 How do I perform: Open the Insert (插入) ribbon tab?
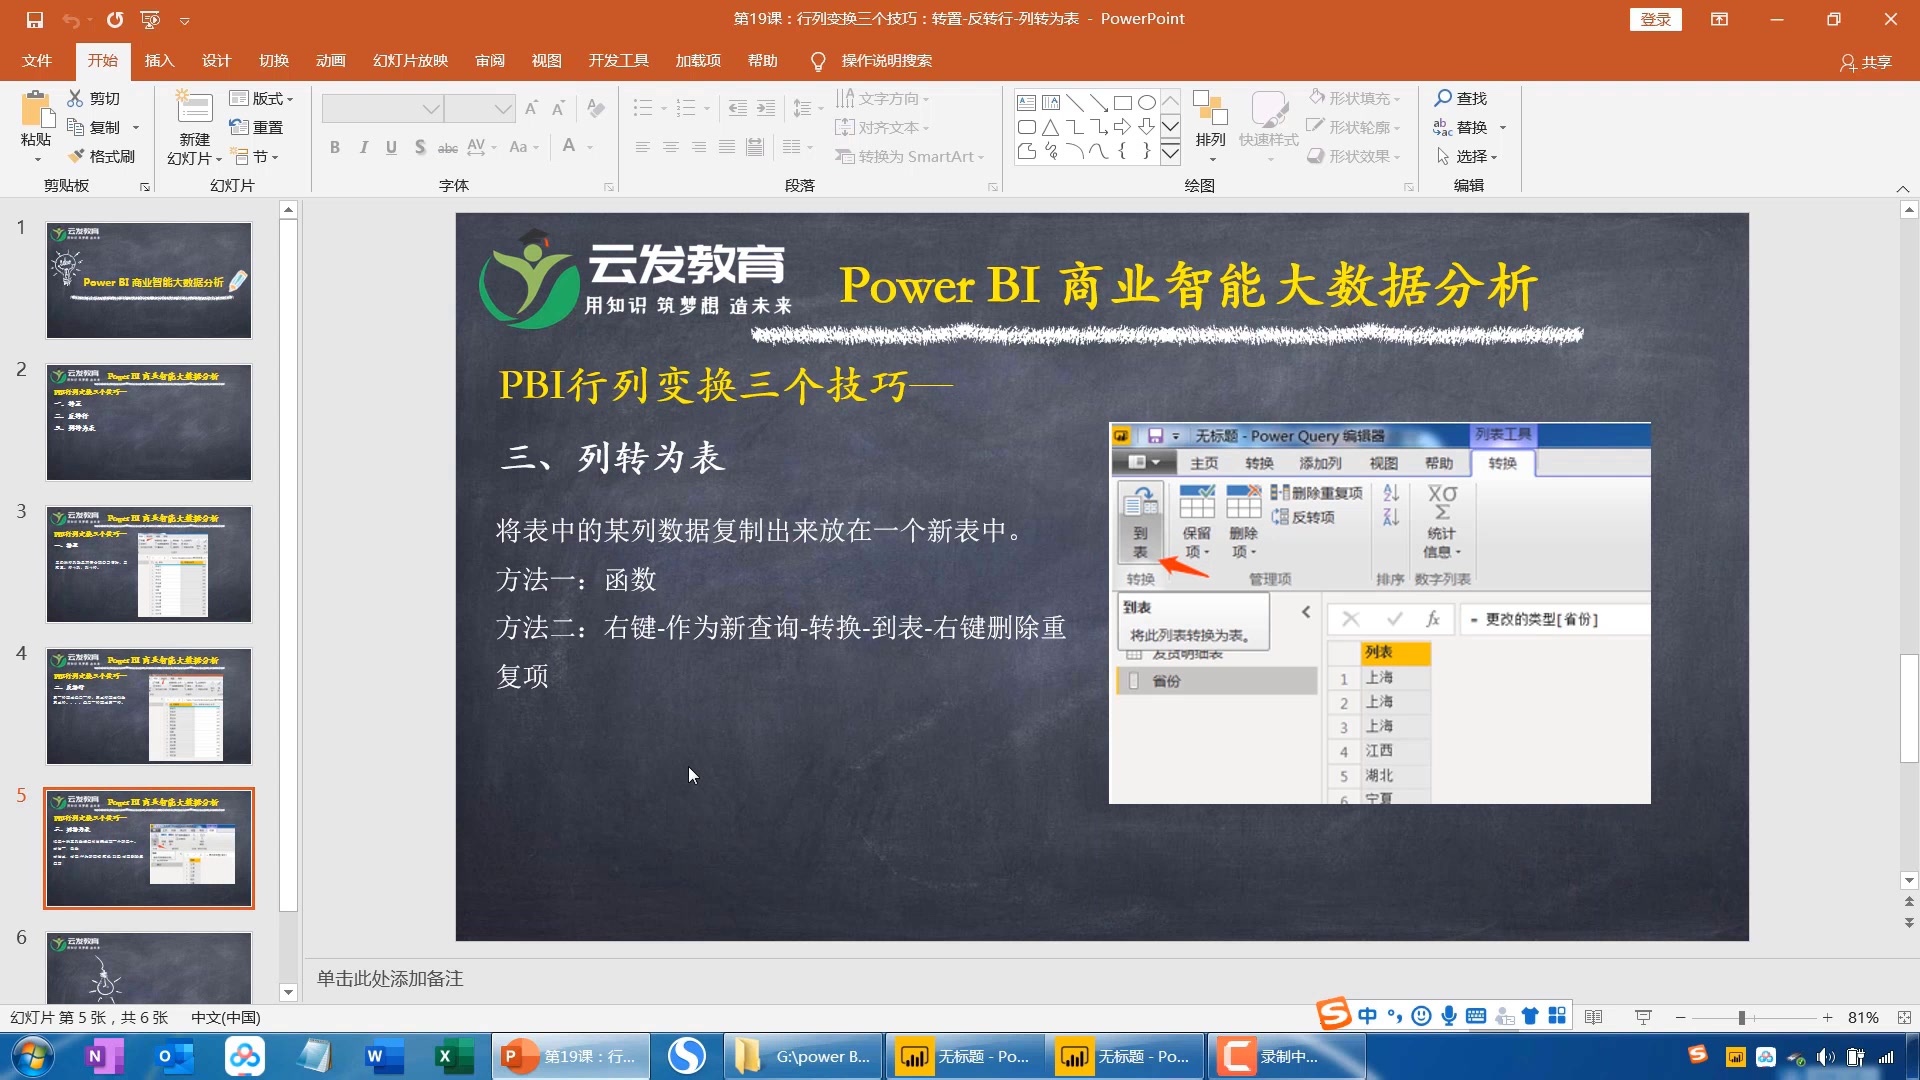pyautogui.click(x=159, y=61)
